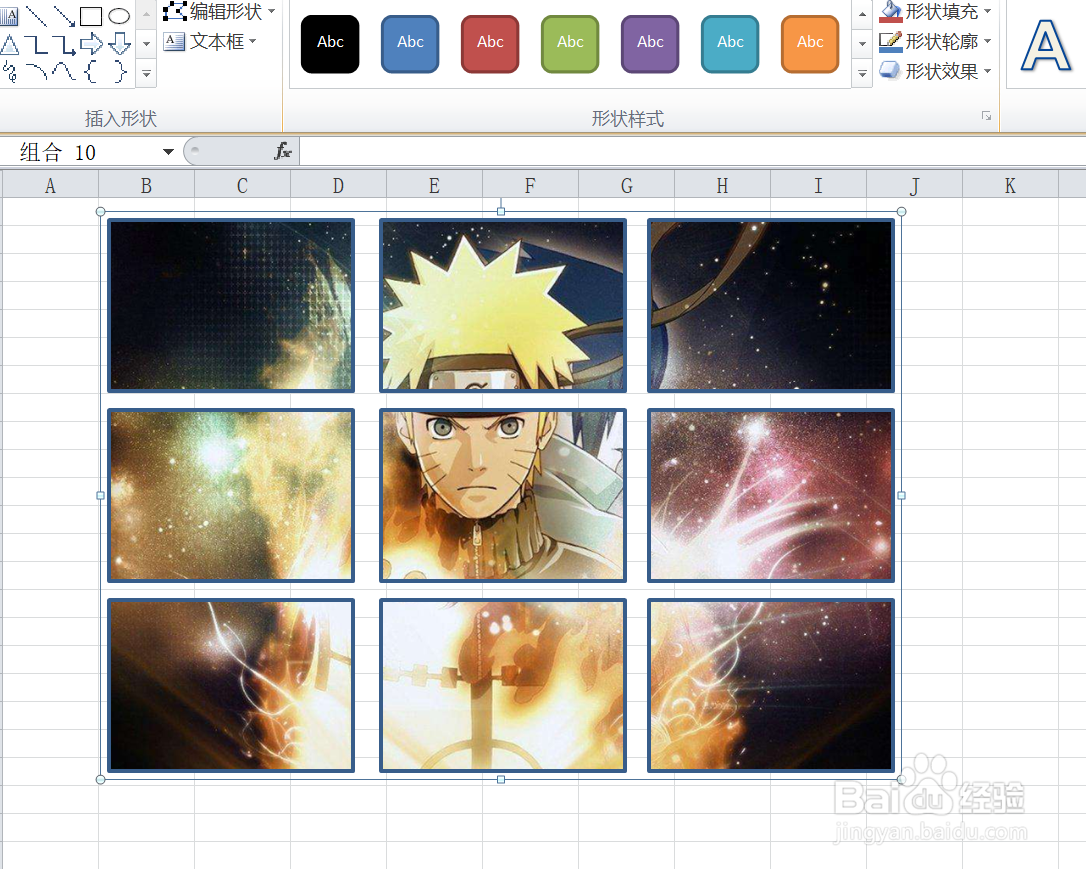
Task: Expand the full shapes gallery
Action: coord(146,73)
